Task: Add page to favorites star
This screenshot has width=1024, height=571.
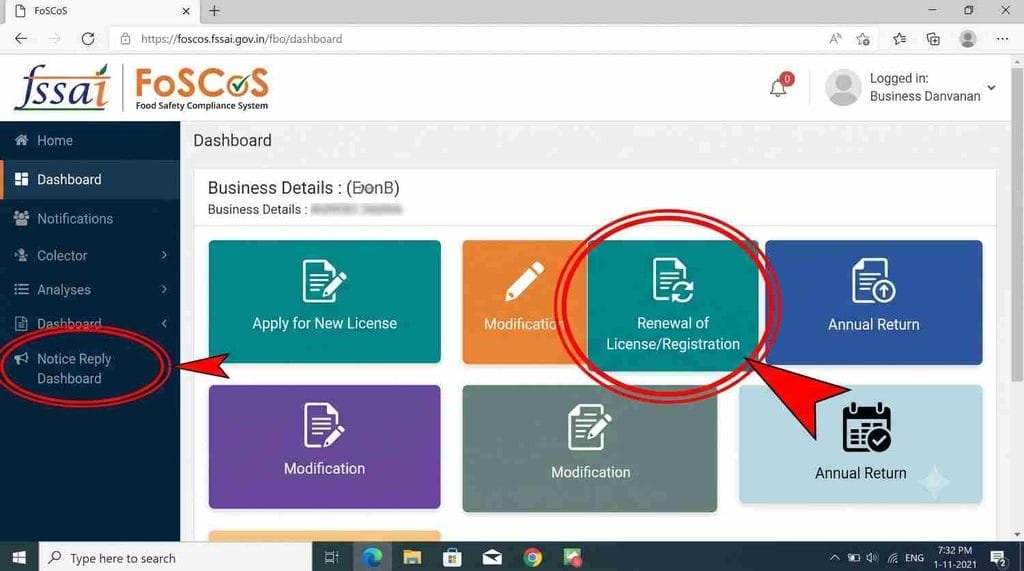Action: [x=863, y=39]
